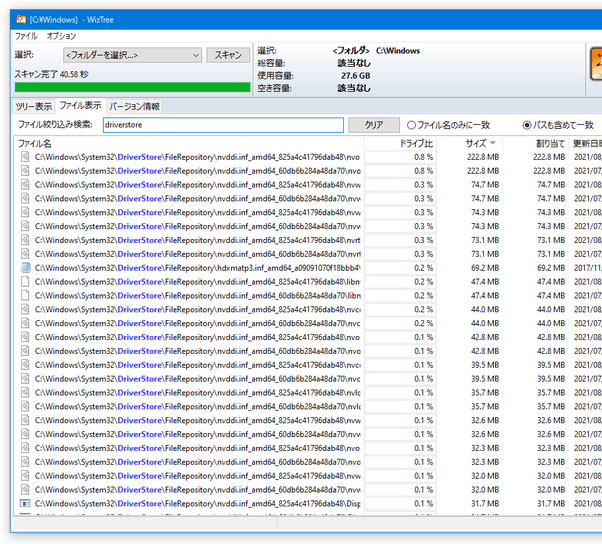Click file icon of 825a4c 222.8 MB row

point(25,157)
